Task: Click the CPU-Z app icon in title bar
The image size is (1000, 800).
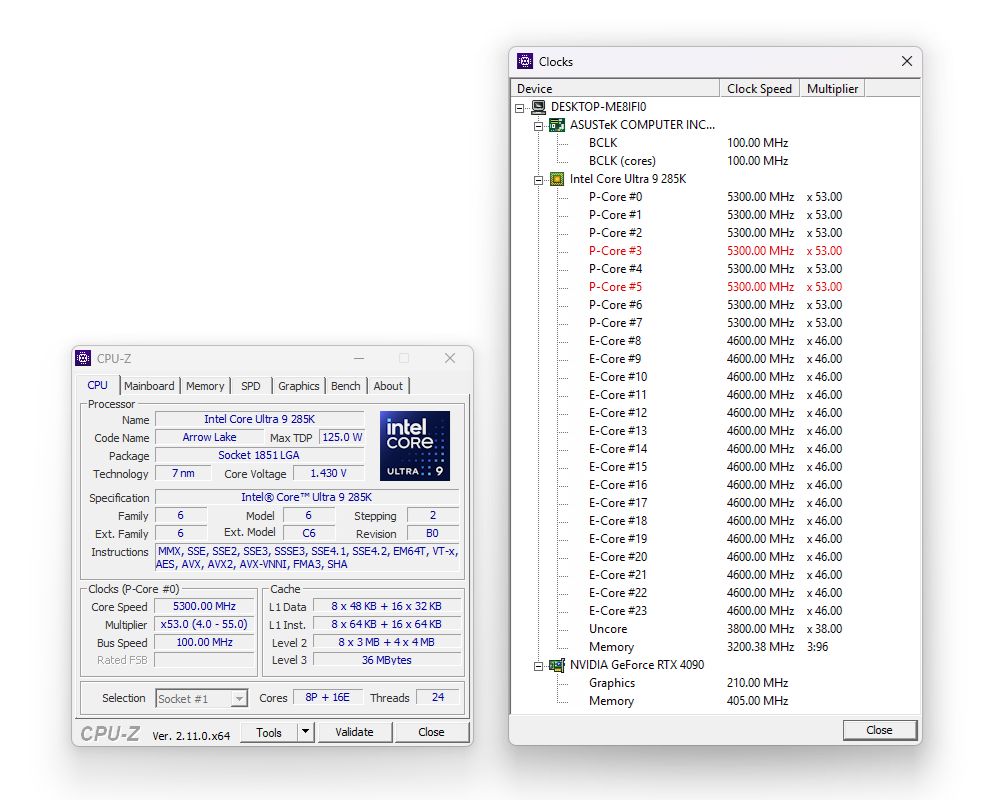Action: pos(83,359)
